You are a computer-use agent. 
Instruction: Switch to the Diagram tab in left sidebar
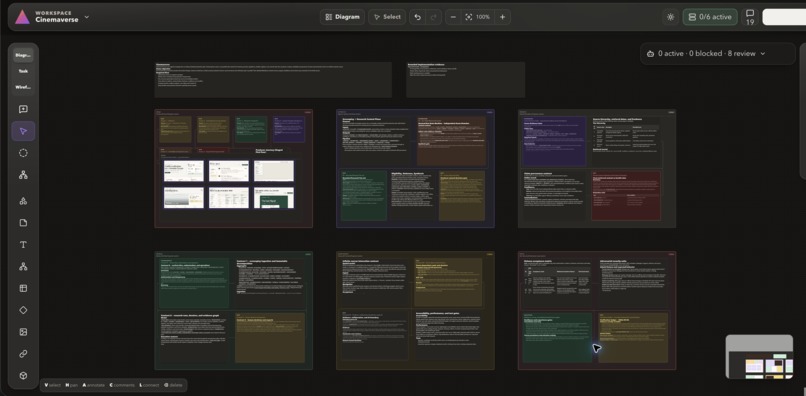tap(23, 55)
